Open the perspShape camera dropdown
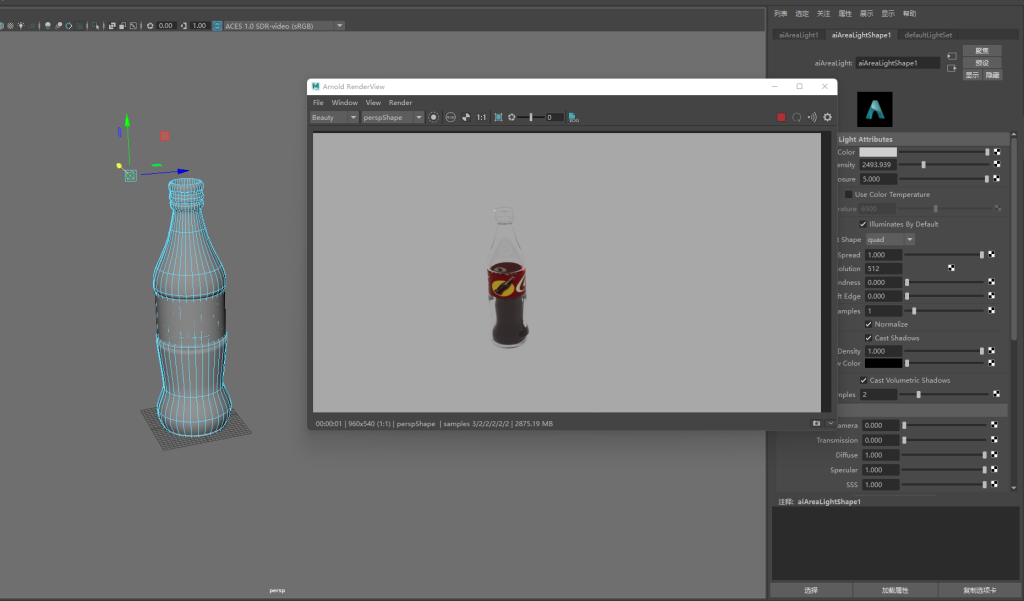 pos(392,118)
